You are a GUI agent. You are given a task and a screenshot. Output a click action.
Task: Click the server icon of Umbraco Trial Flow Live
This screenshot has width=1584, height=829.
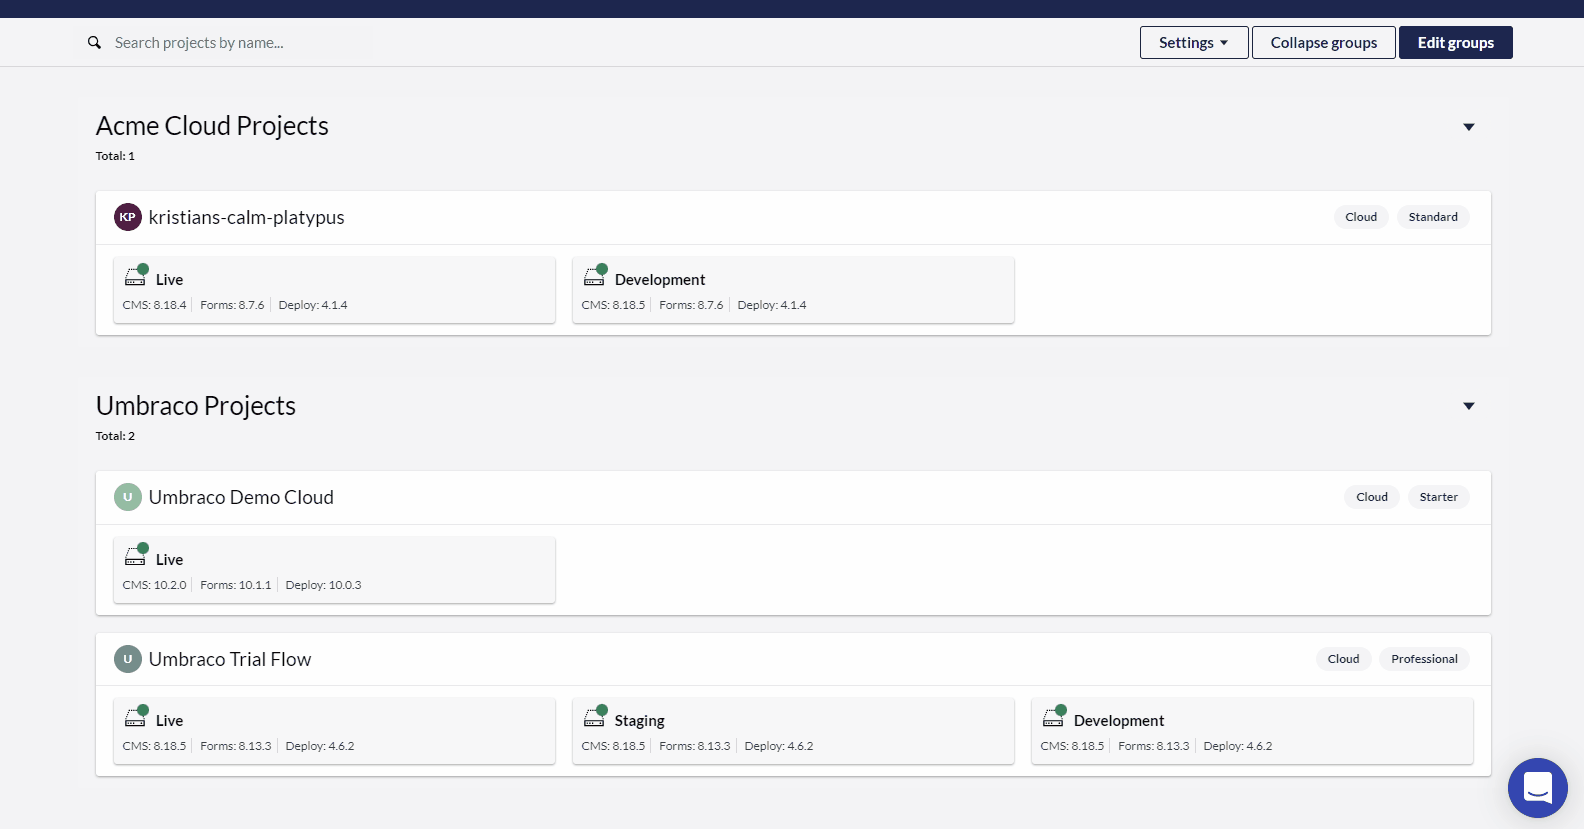tap(136, 717)
